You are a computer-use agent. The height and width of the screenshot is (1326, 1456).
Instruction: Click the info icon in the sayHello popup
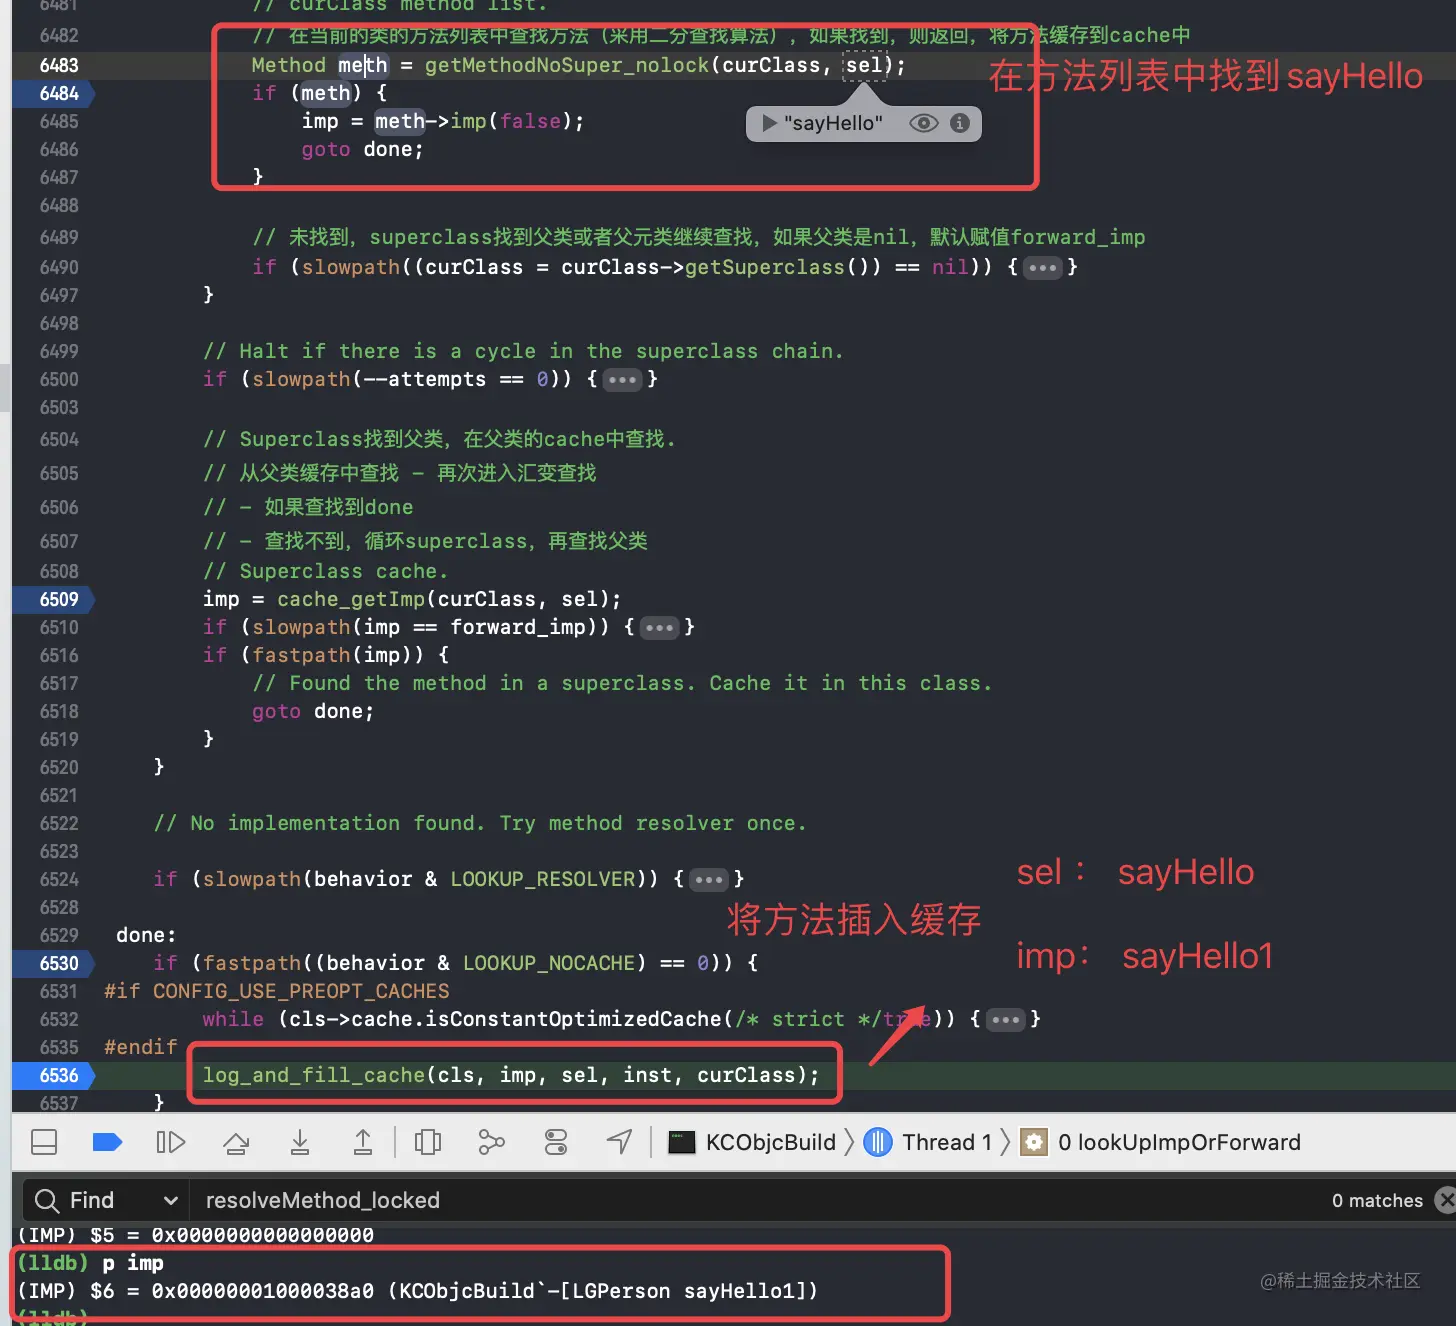tap(960, 123)
